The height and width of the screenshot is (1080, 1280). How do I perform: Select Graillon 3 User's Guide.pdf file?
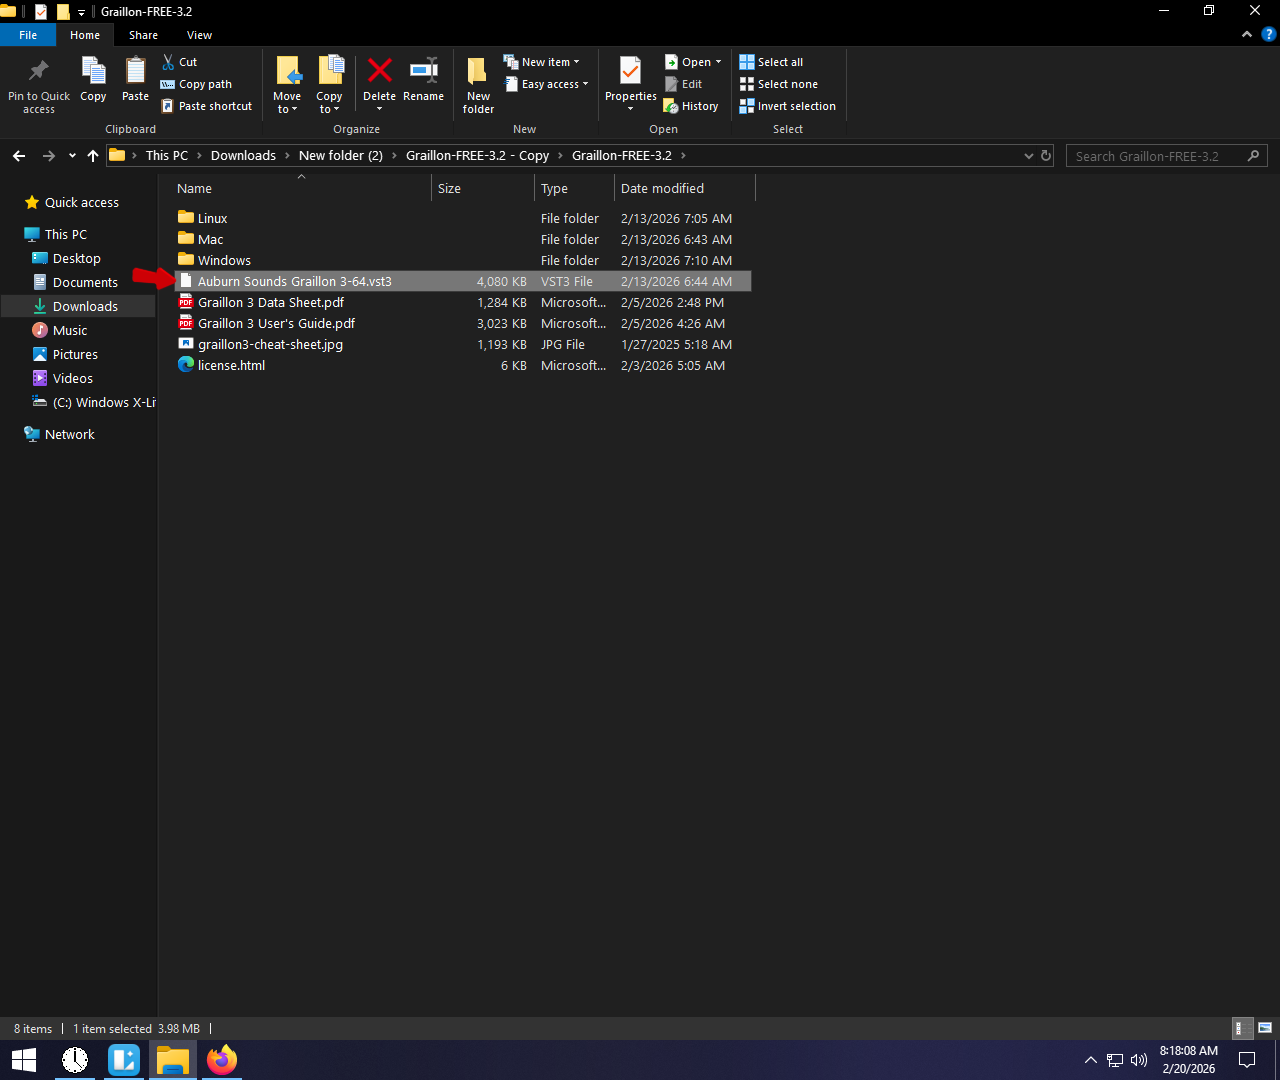[x=276, y=324]
